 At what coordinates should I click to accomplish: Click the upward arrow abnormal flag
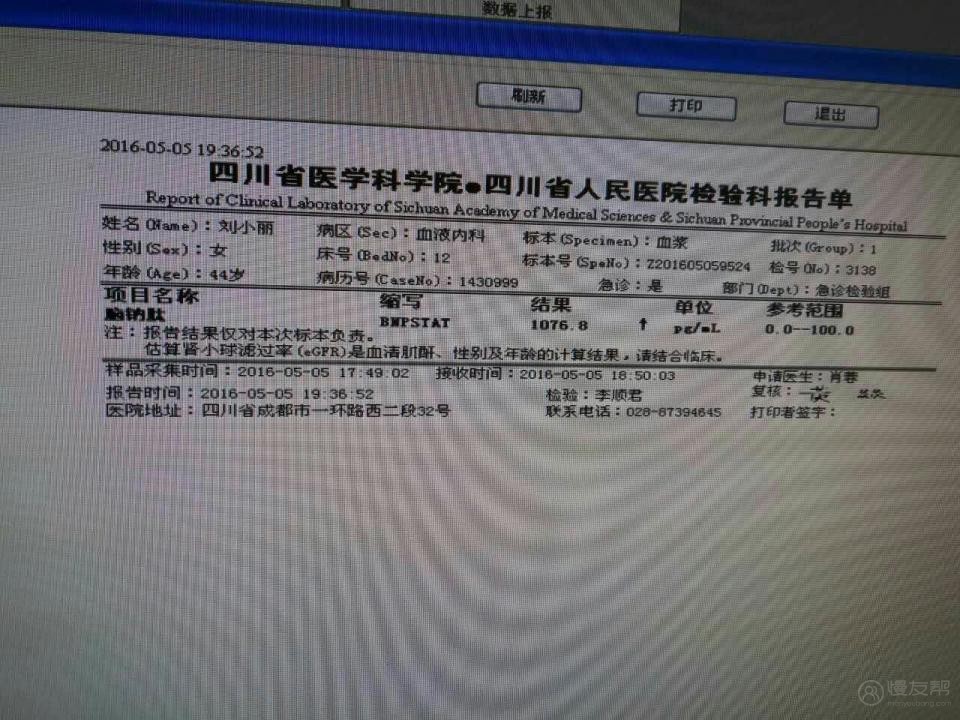click(x=642, y=324)
